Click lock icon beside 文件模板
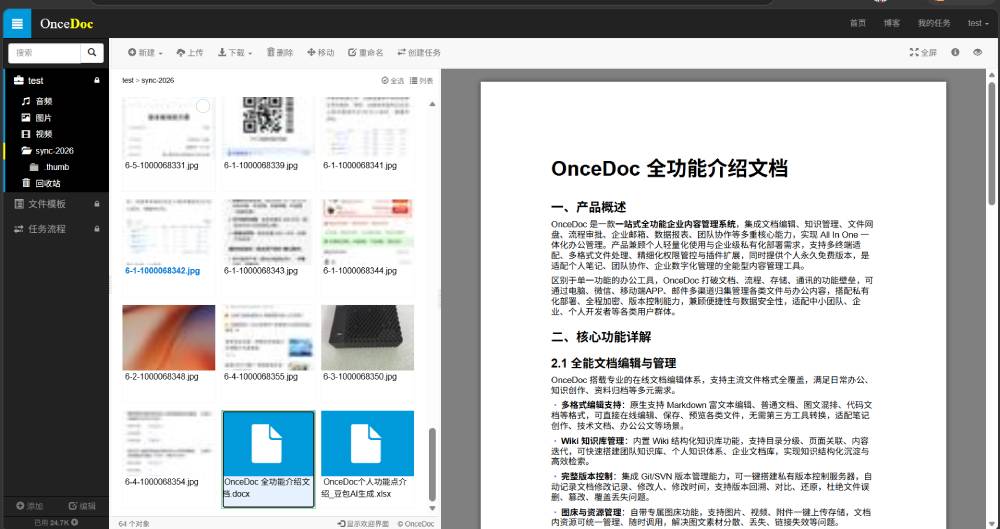Screen dimensions: 1000x529 [97, 204]
